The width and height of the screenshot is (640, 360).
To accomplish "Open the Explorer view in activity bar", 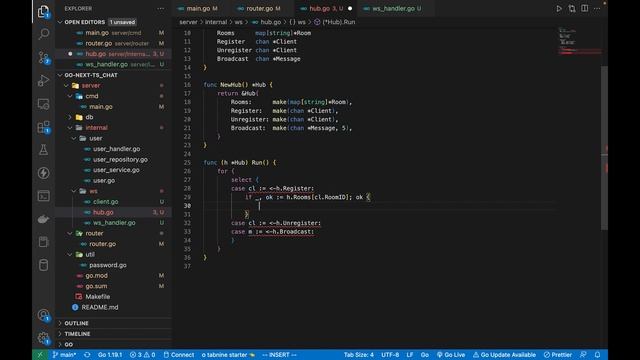I will (43, 11).
